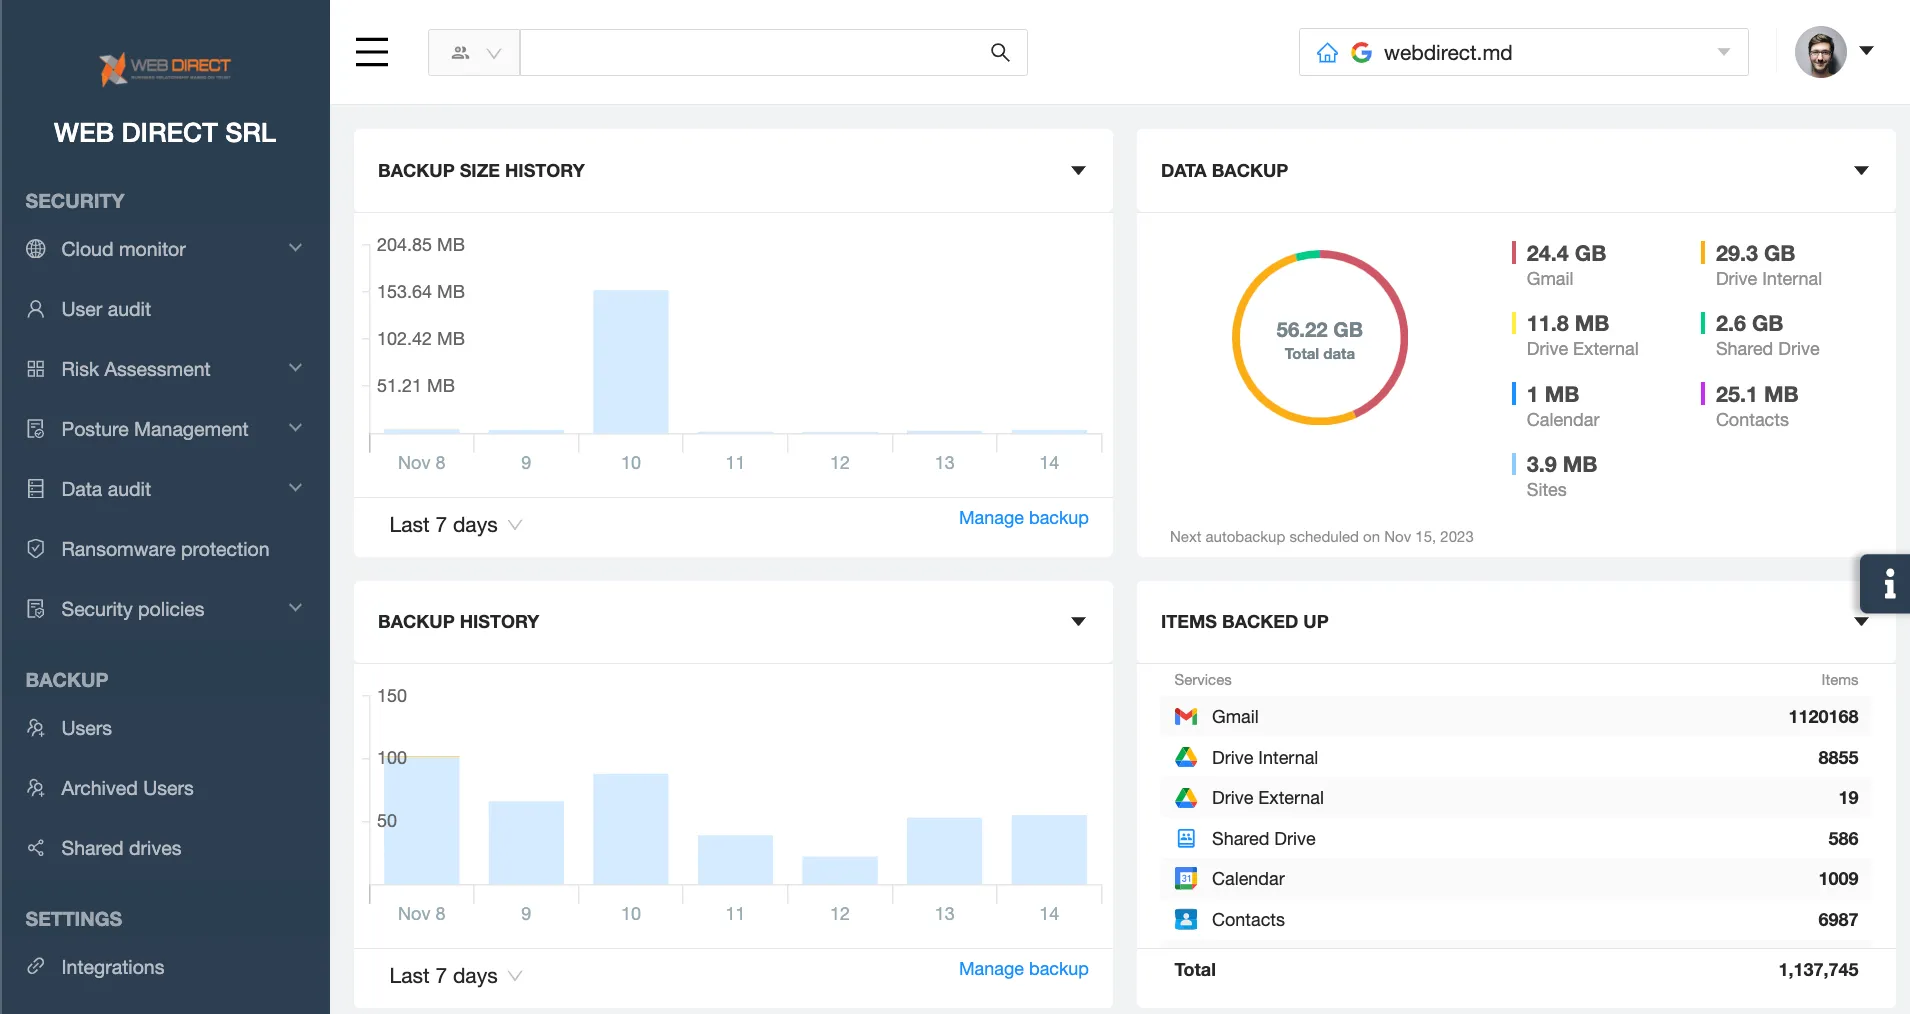Click Manage backup link under Backup Size History

tap(1023, 518)
